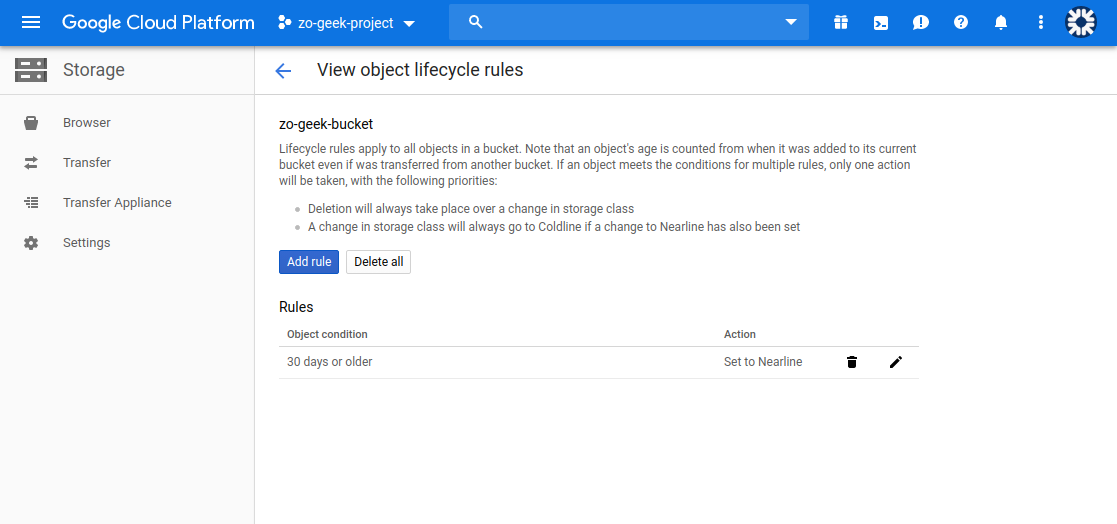Click the Action column header

tap(739, 334)
